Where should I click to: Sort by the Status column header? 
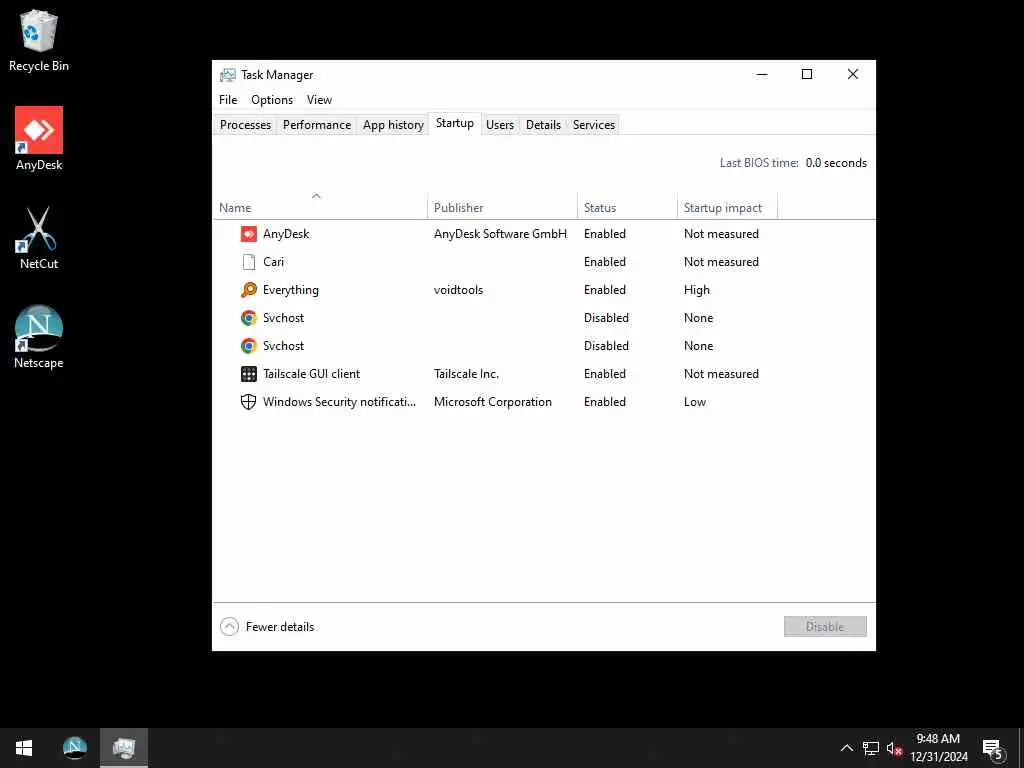click(628, 208)
